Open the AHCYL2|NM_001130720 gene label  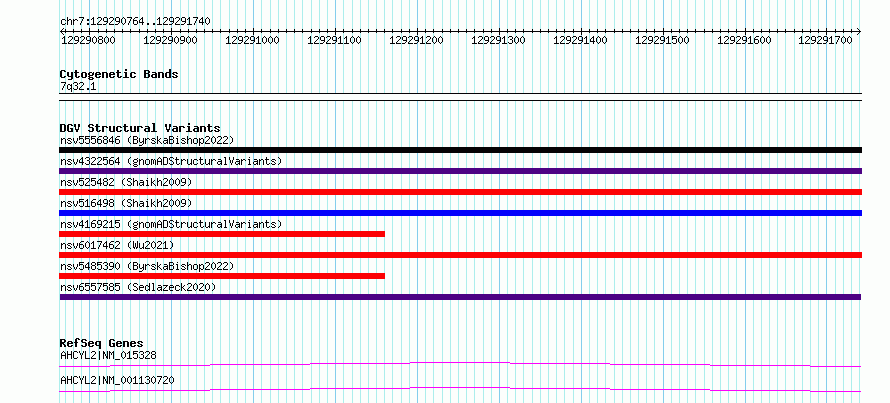117,380
